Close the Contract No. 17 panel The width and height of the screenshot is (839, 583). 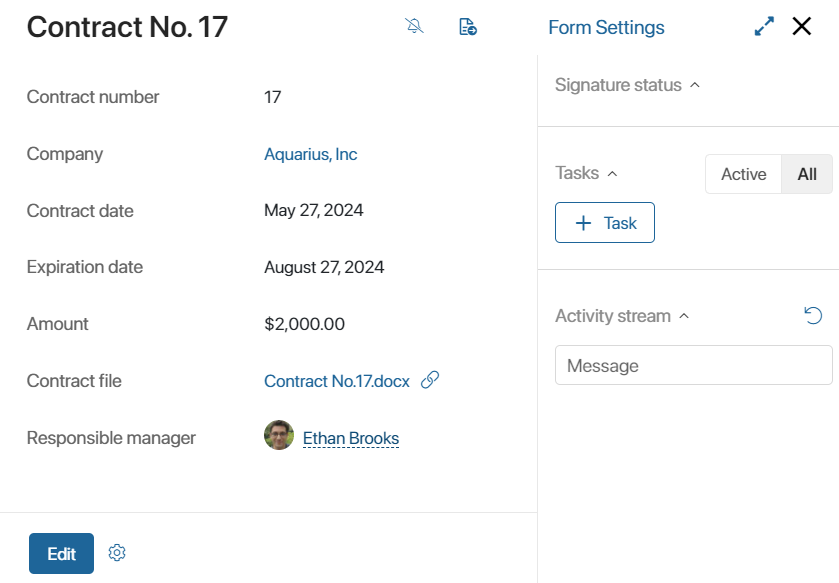(802, 26)
